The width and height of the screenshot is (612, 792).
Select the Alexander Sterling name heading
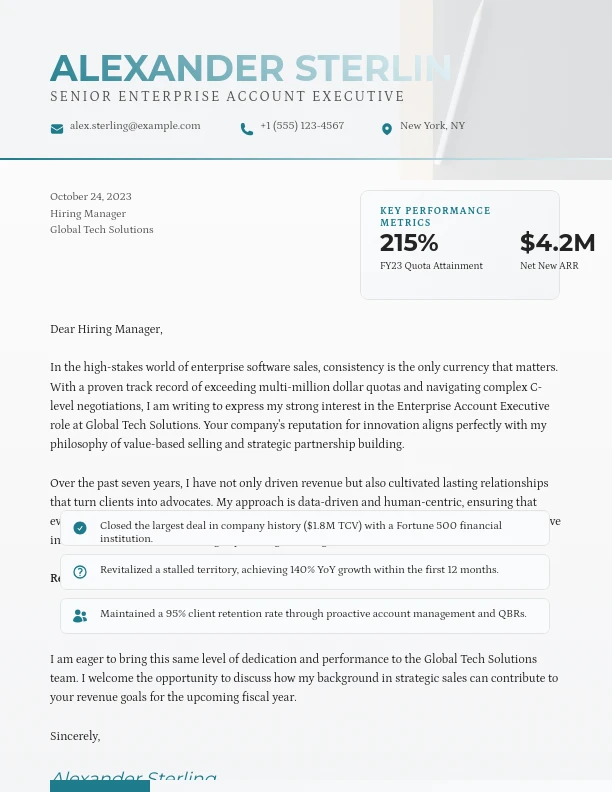click(x=250, y=68)
